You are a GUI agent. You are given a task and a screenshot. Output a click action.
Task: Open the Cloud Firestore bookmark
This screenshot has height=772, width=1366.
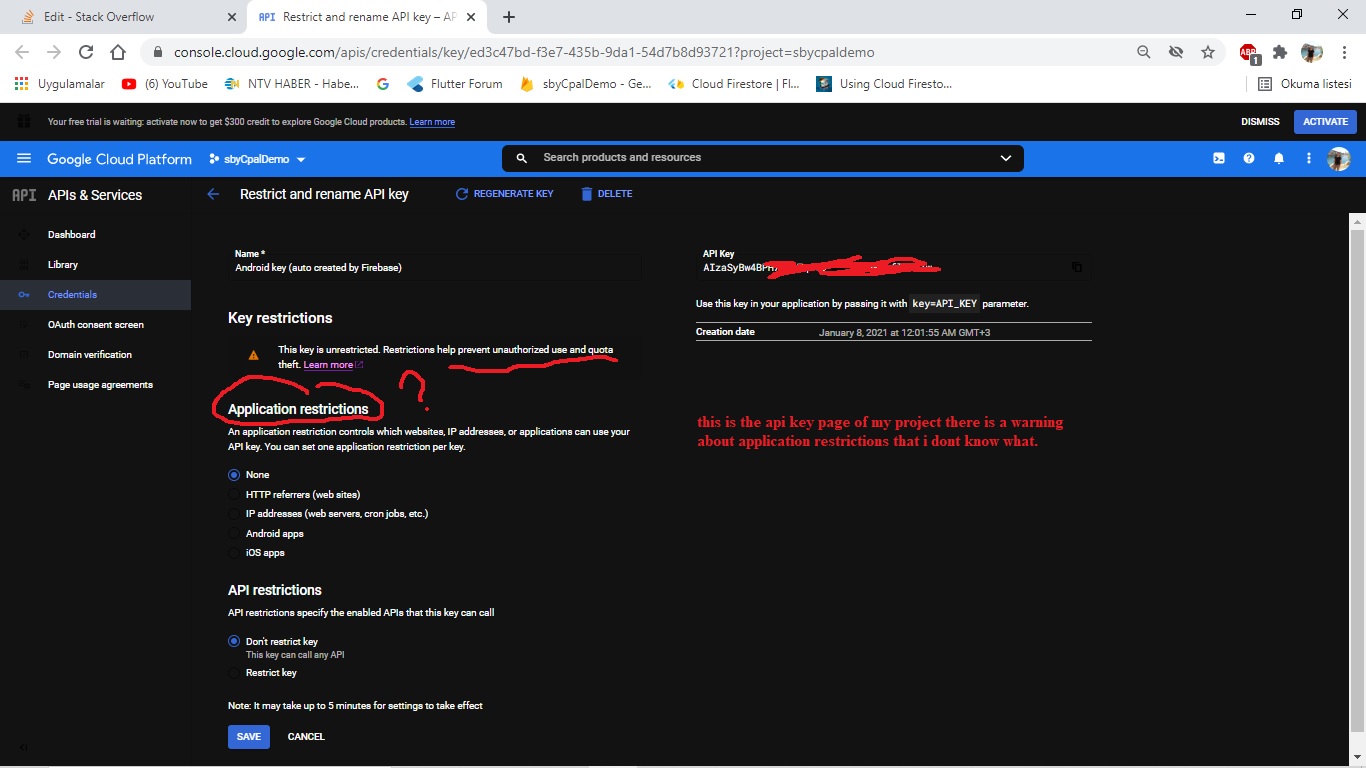735,84
